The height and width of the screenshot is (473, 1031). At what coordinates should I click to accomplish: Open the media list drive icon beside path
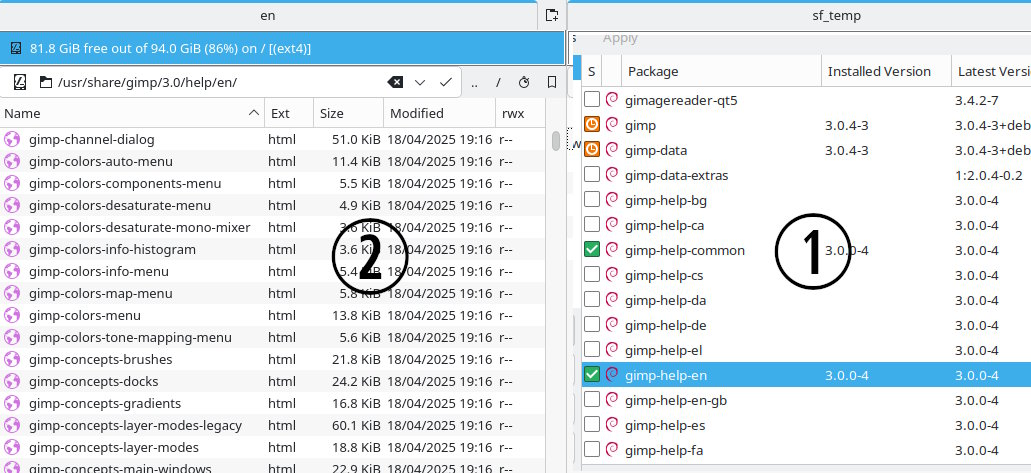pyautogui.click(x=19, y=82)
